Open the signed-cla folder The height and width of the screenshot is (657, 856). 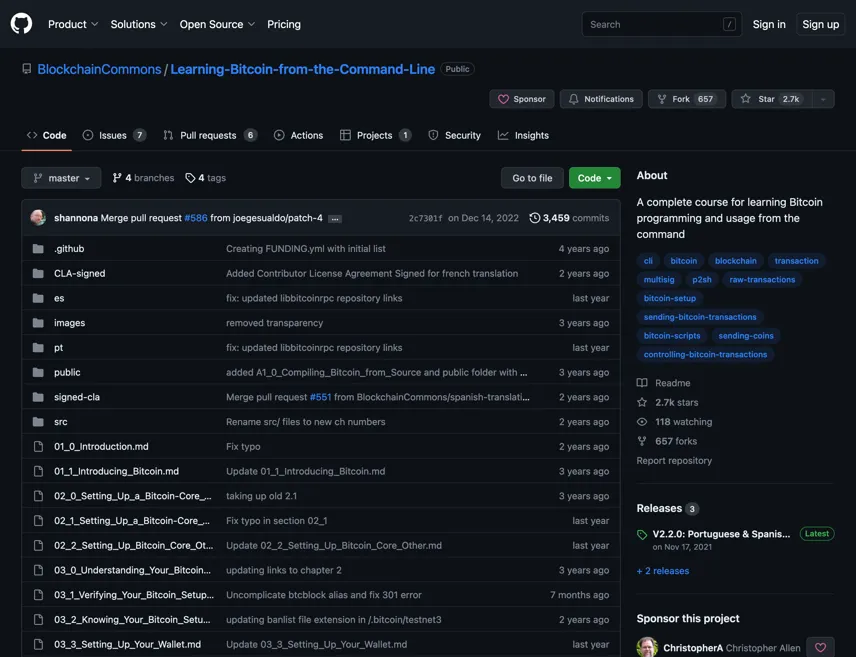click(77, 397)
